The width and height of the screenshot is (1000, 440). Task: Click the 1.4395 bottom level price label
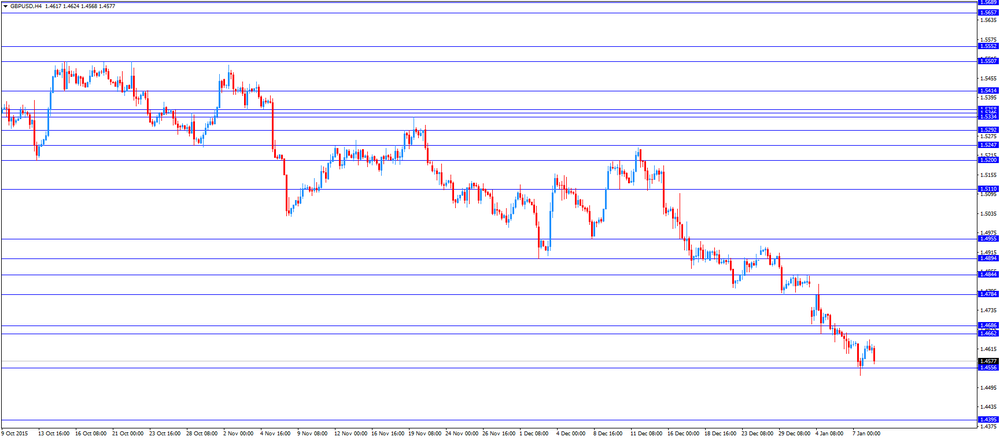[x=989, y=420]
